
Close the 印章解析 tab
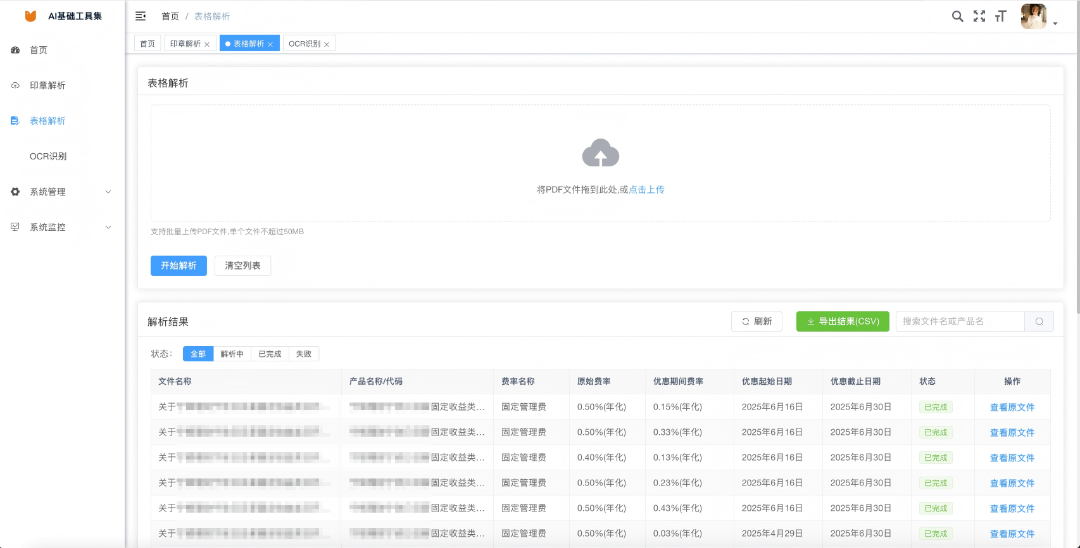pyautogui.click(x=207, y=44)
